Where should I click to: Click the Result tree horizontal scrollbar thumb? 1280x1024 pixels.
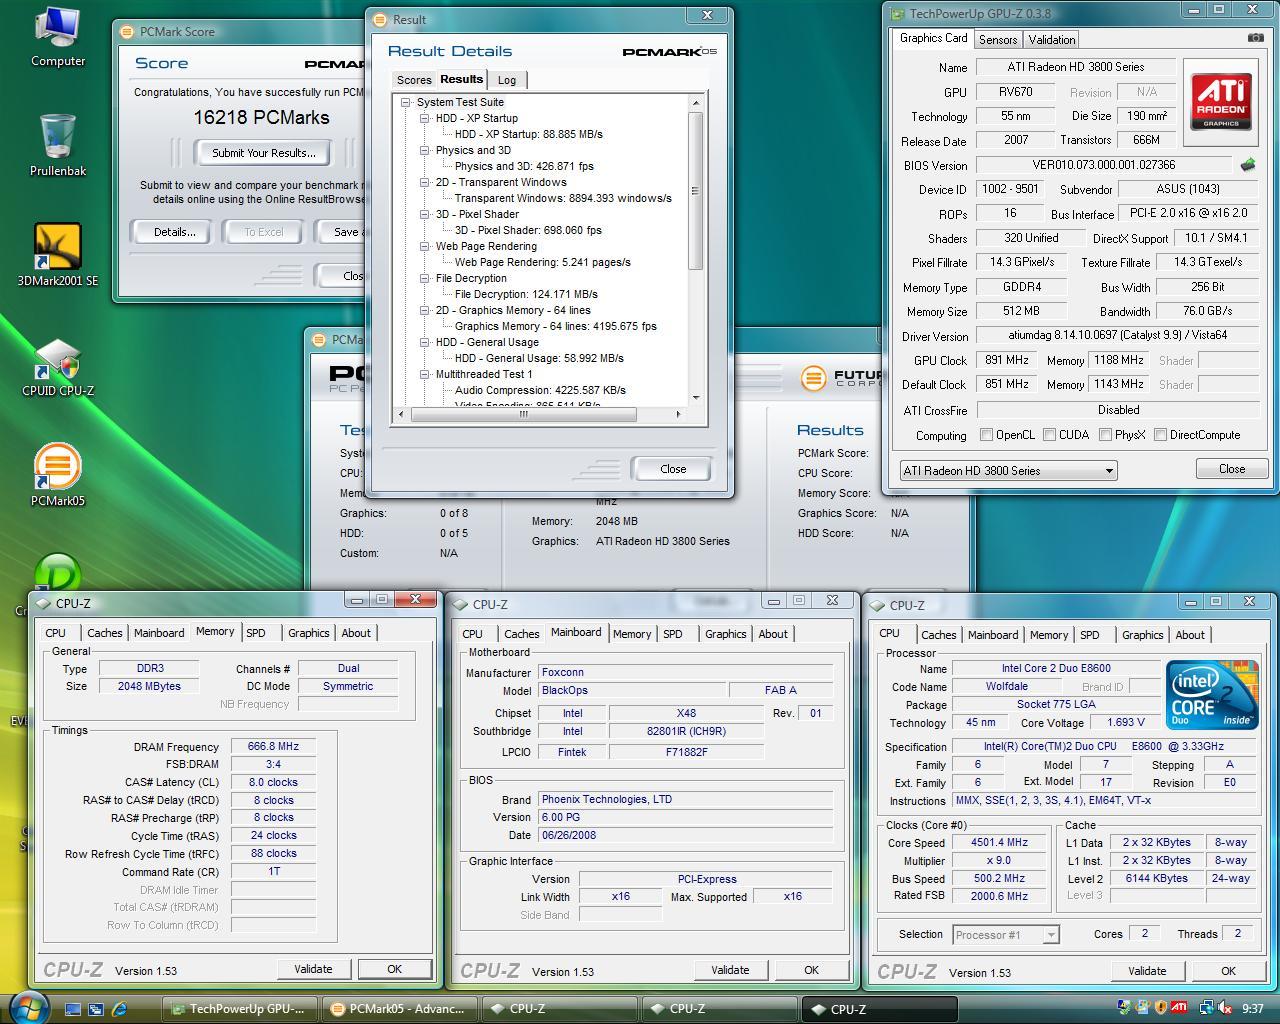click(x=522, y=414)
